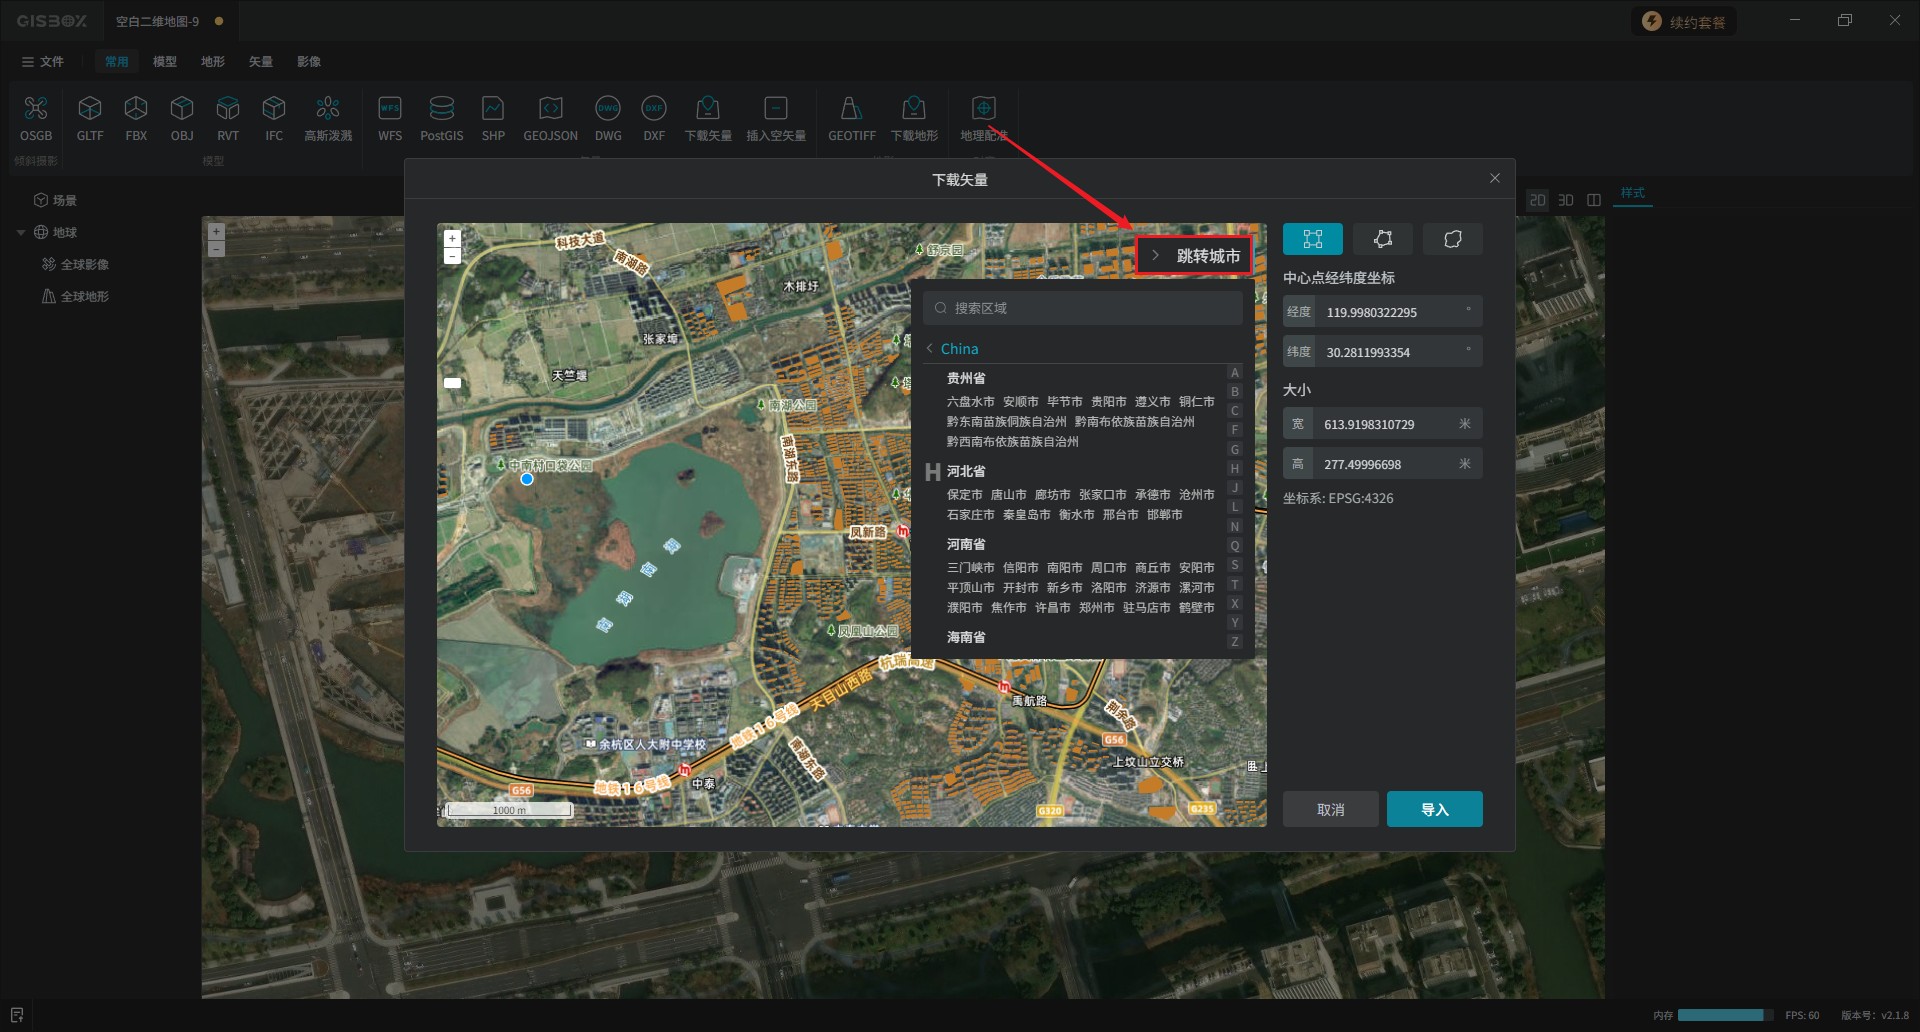Jump to letter Z in the alphabet index

[1235, 642]
